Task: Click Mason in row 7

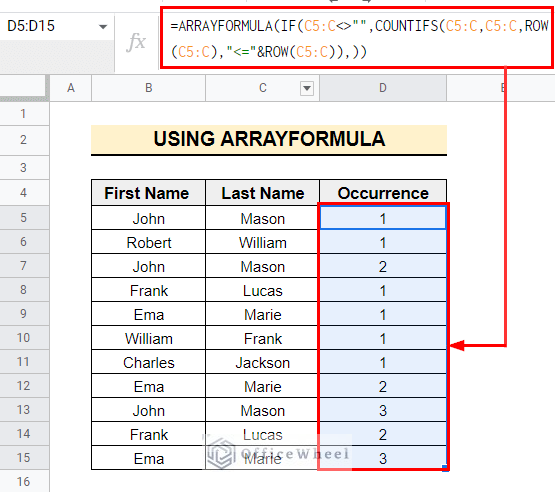Action: 262,267
